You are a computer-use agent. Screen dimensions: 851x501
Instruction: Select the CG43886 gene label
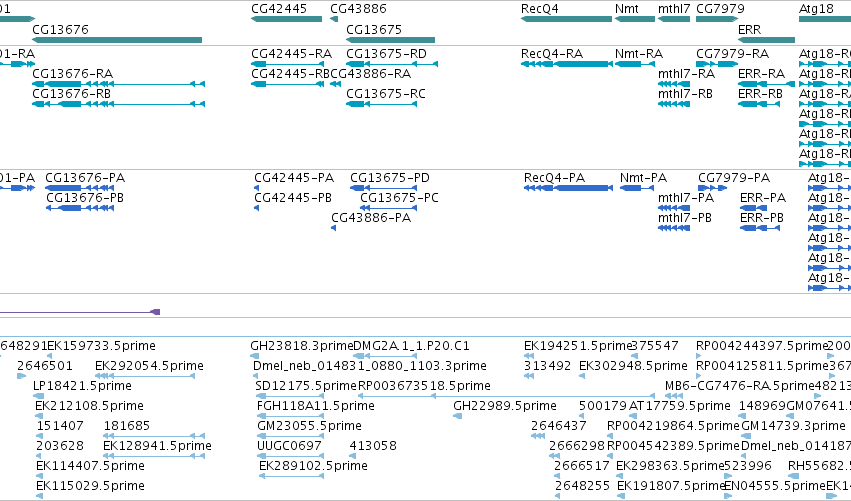[x=358, y=9]
